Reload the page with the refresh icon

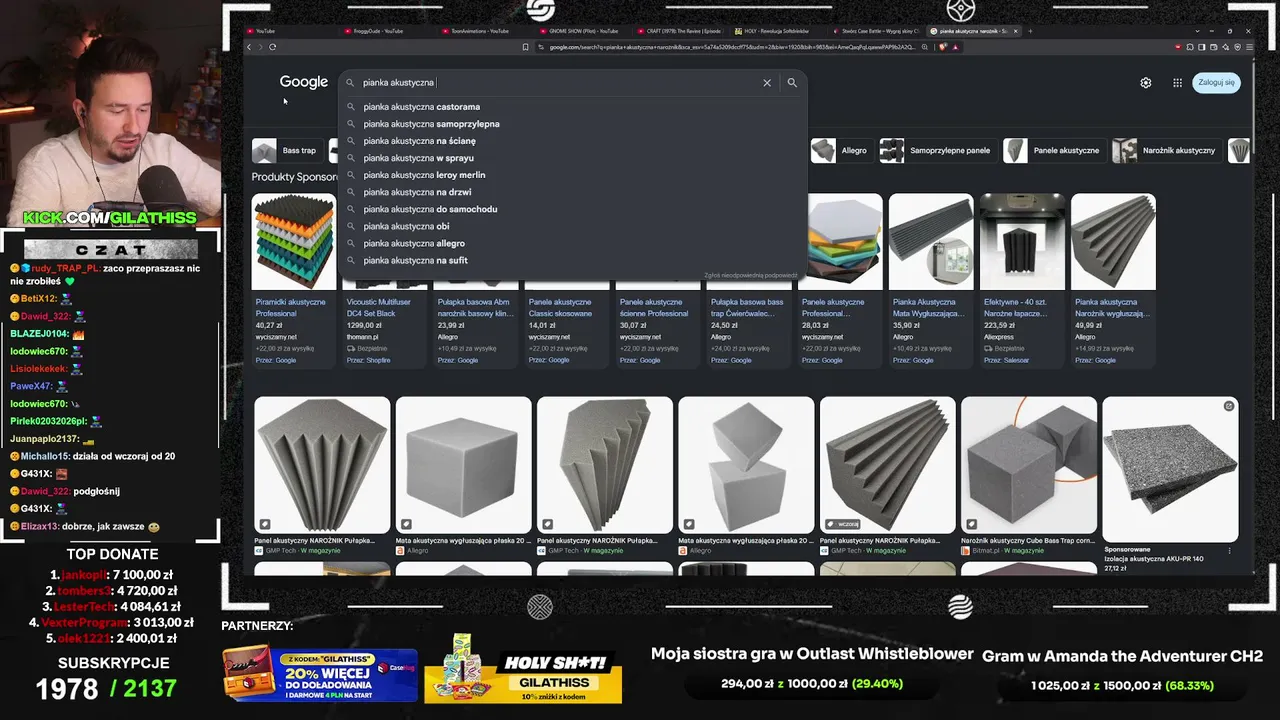coord(272,47)
